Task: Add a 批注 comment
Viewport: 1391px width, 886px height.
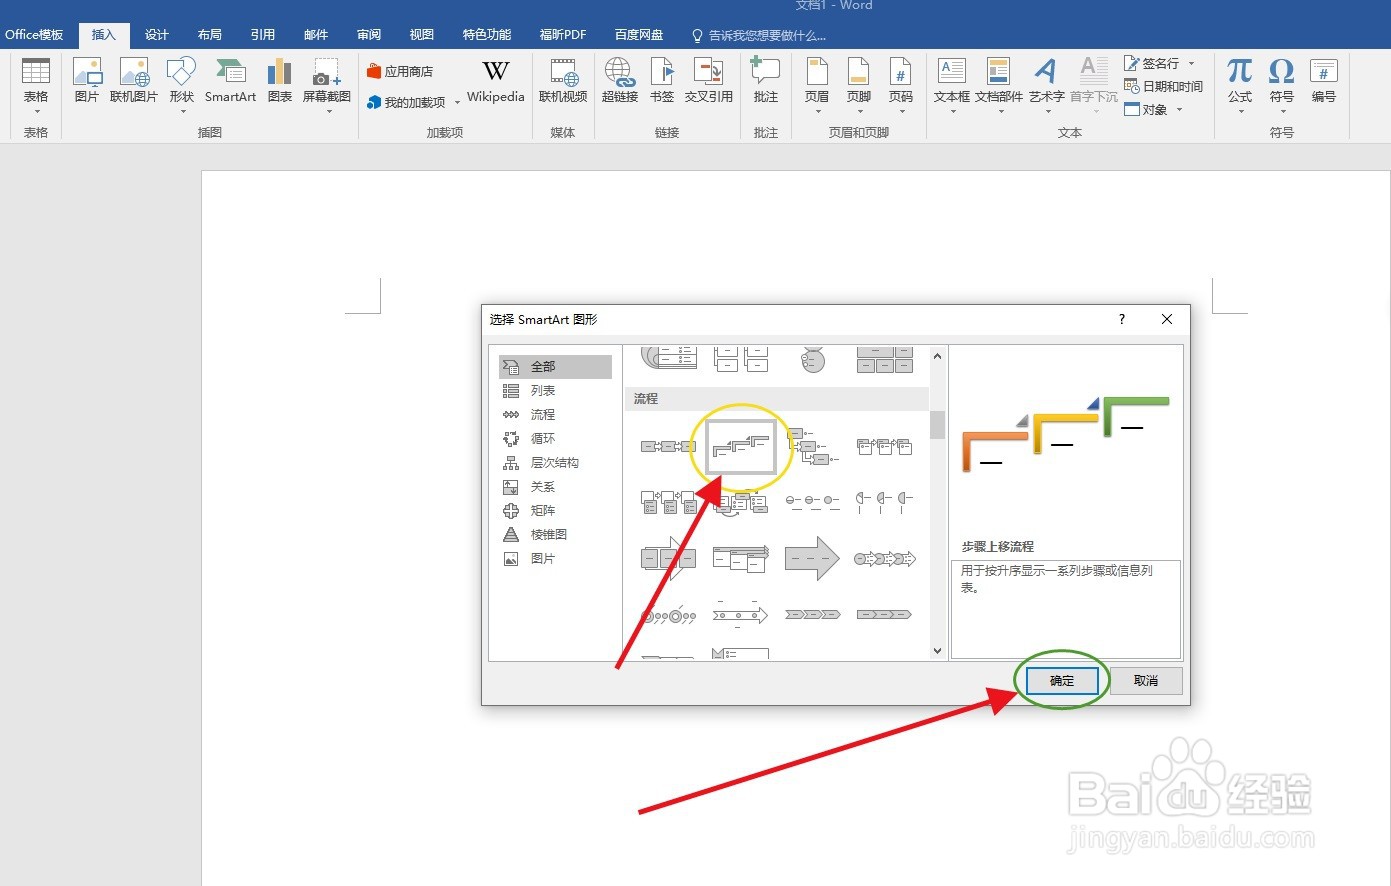Action: click(x=765, y=80)
